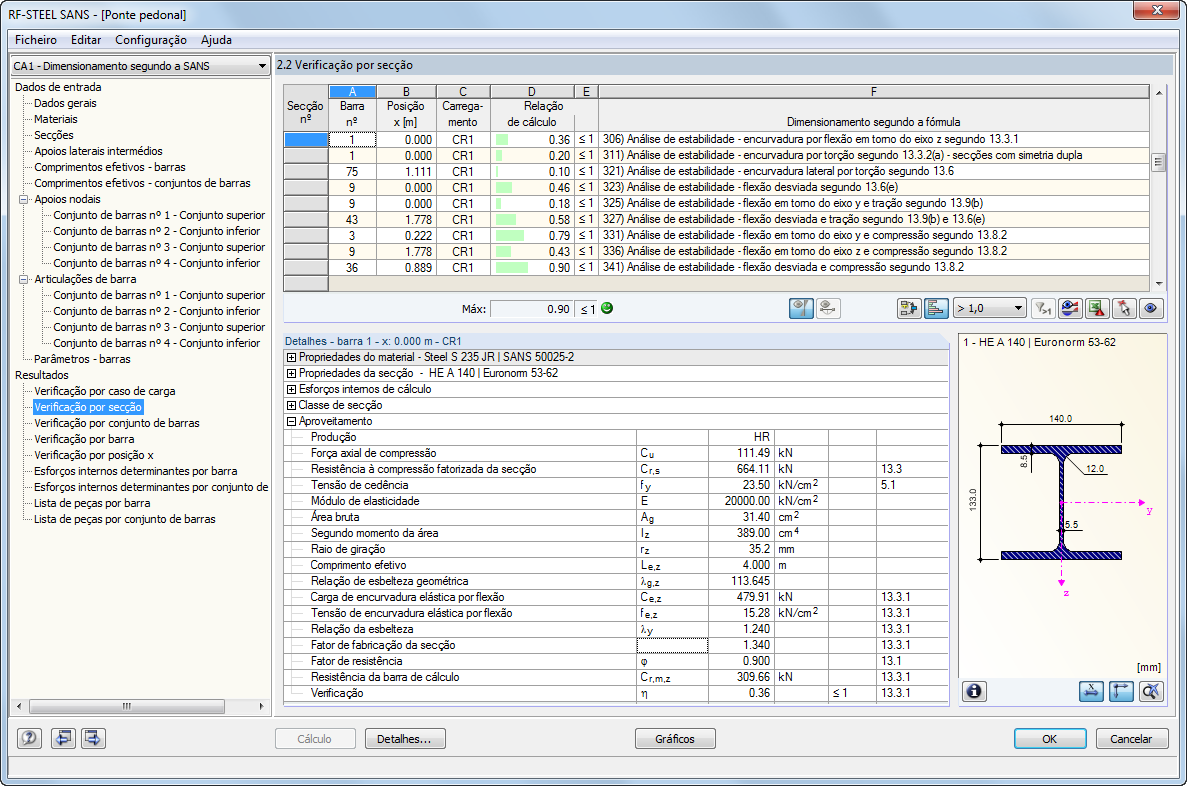Toggle the colored relation bars icon
The width and height of the screenshot is (1187, 786).
[936, 308]
